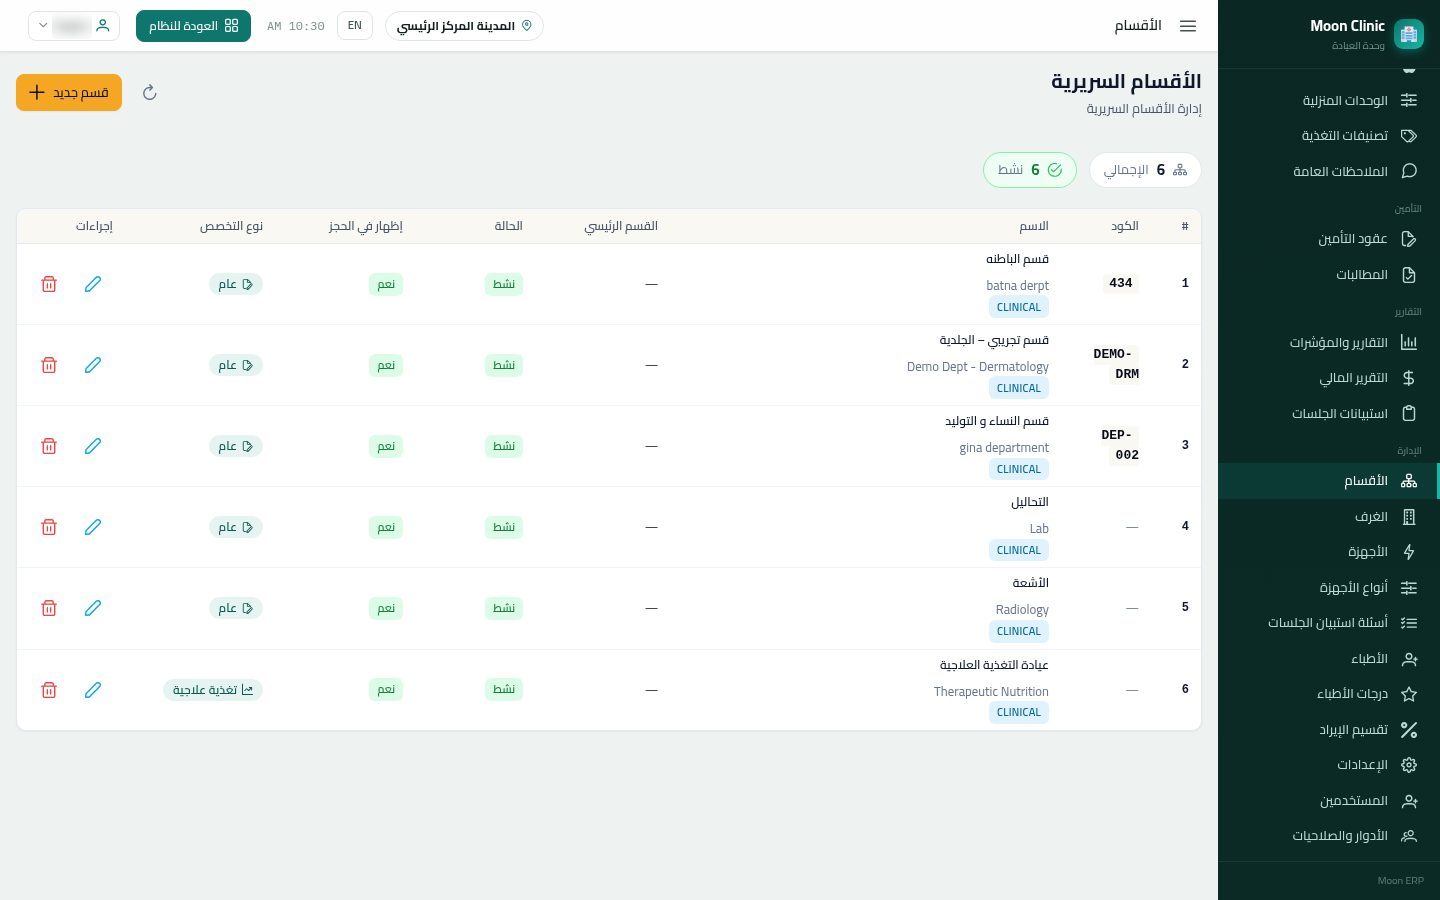This screenshot has height=900, width=1440.
Task: Click the تغذية علاجية specialty tag
Action: 213,690
